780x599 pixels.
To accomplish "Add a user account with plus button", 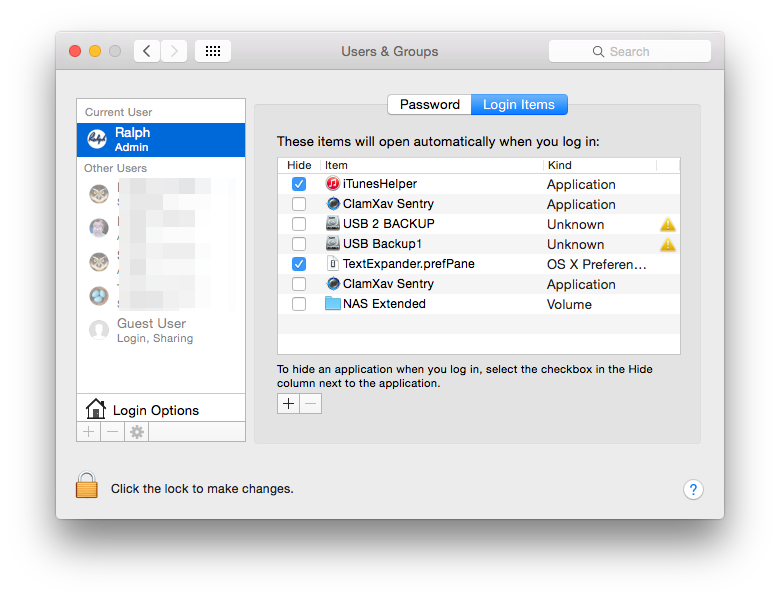I will tap(89, 432).
